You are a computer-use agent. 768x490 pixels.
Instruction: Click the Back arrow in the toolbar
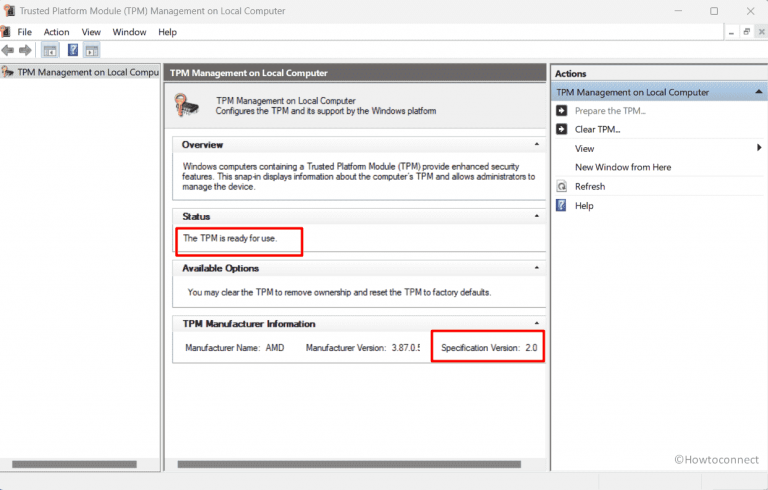[8, 50]
